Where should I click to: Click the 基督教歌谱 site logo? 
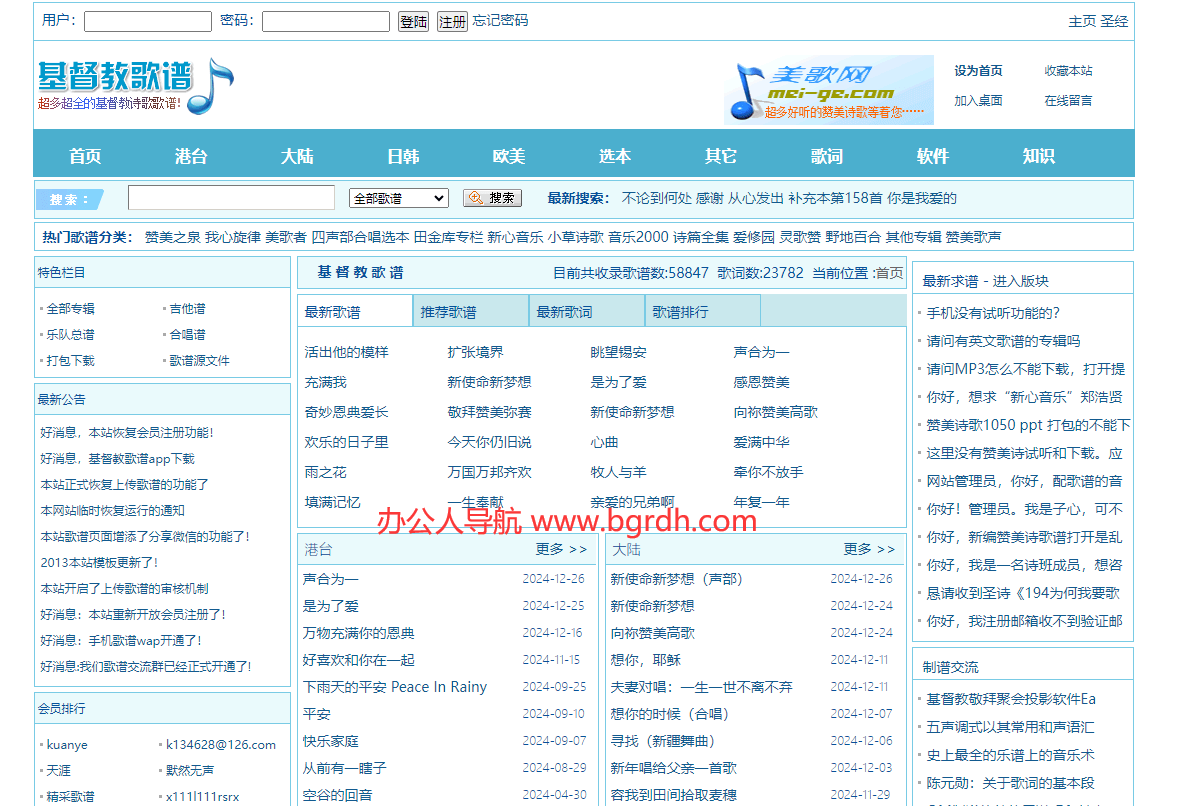pos(135,86)
